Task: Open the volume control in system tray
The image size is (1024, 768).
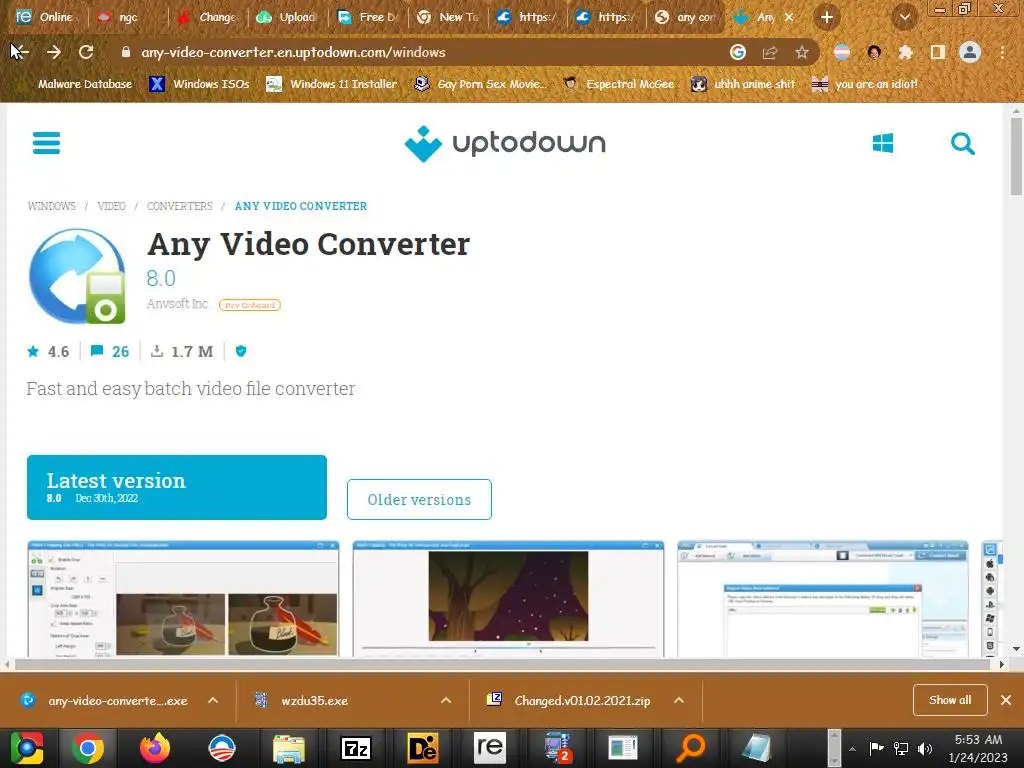Action: 925,748
